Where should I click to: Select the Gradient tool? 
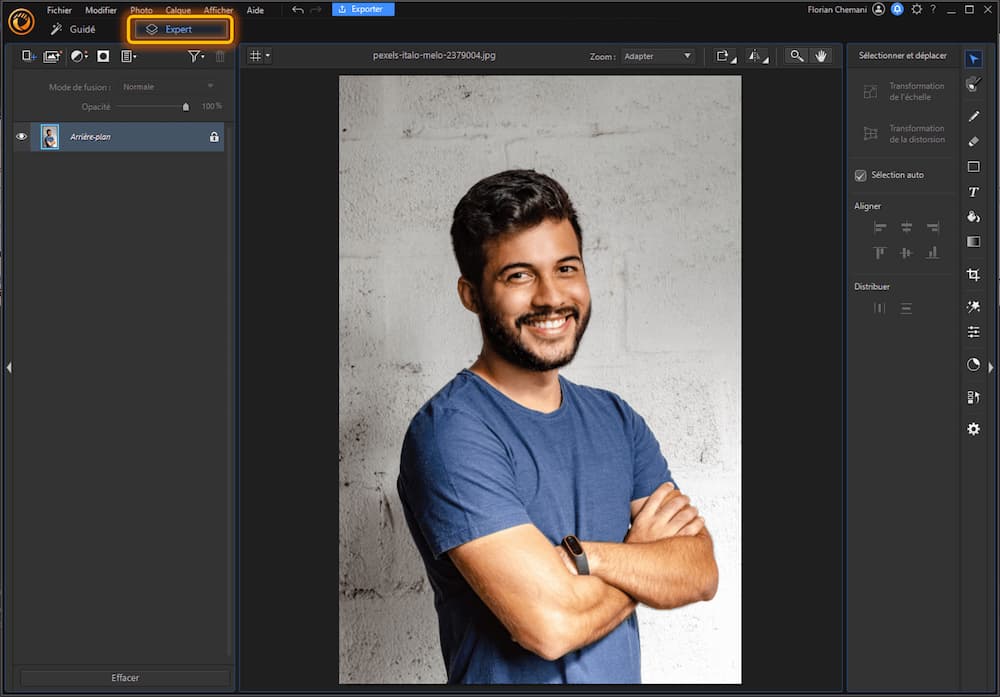coord(973,242)
